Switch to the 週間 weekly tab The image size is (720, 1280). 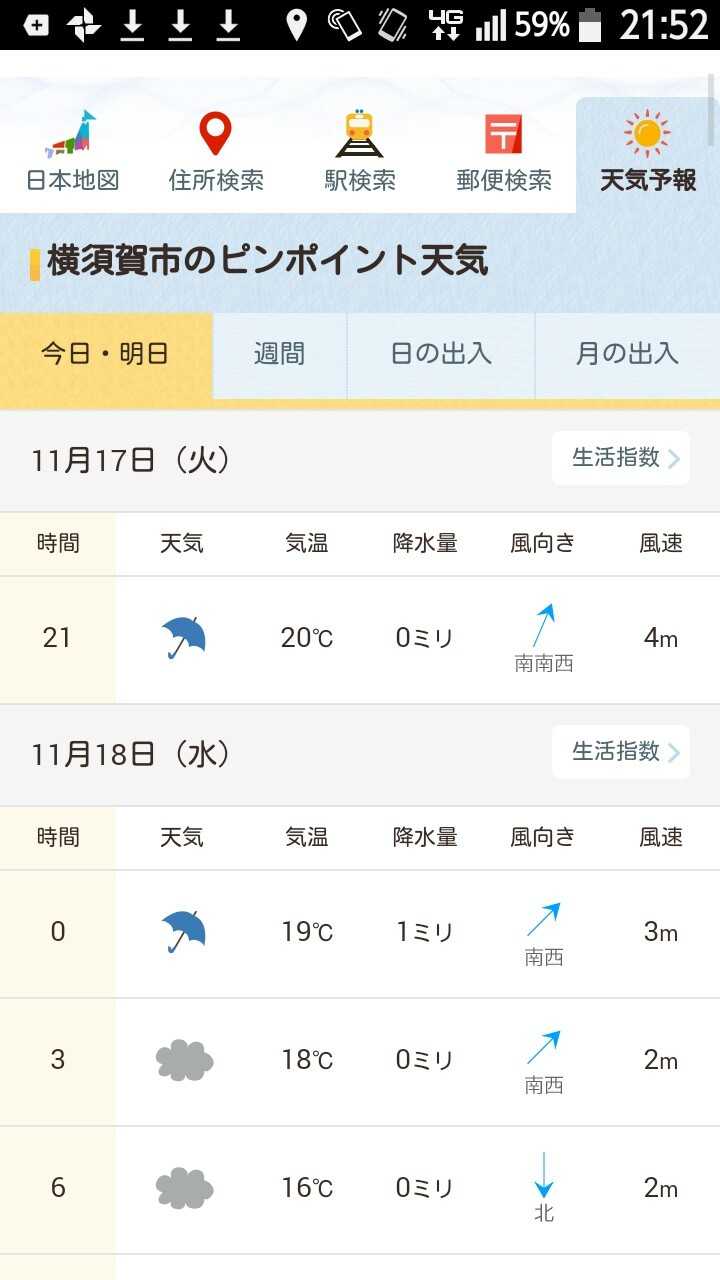[x=279, y=354]
